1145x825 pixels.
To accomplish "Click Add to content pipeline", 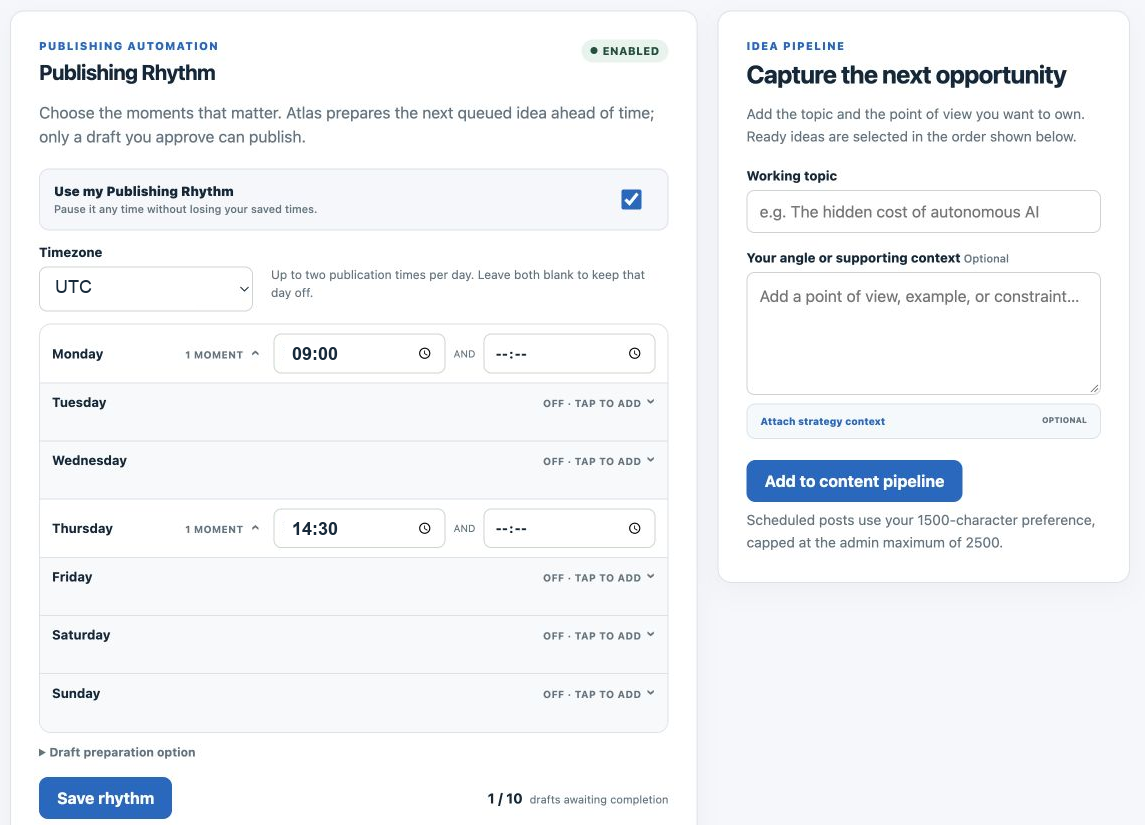I will click(854, 481).
